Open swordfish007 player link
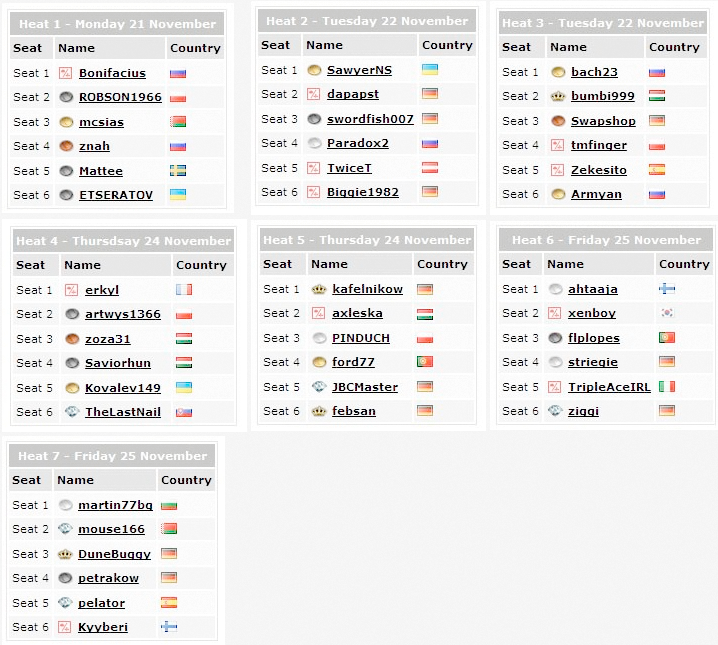 (x=370, y=119)
